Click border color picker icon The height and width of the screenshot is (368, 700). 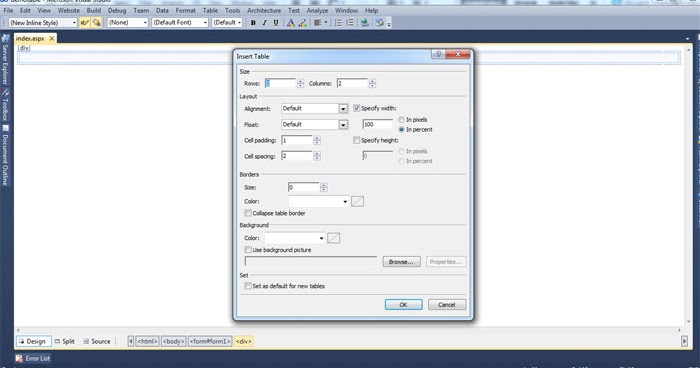pos(357,201)
